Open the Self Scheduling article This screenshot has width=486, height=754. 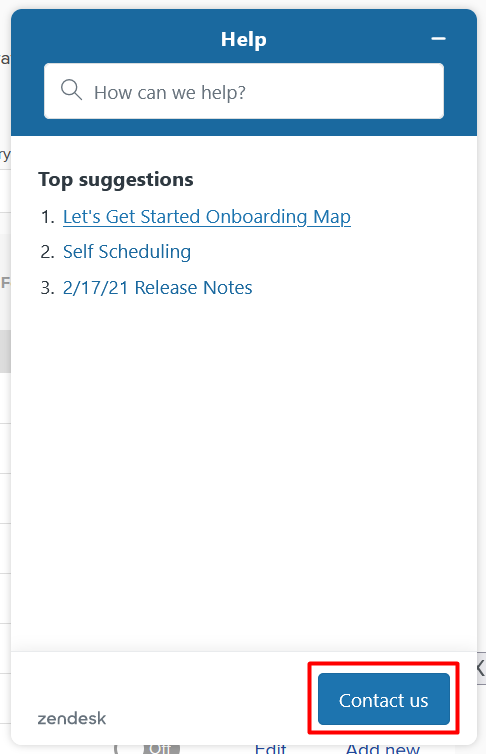click(127, 251)
